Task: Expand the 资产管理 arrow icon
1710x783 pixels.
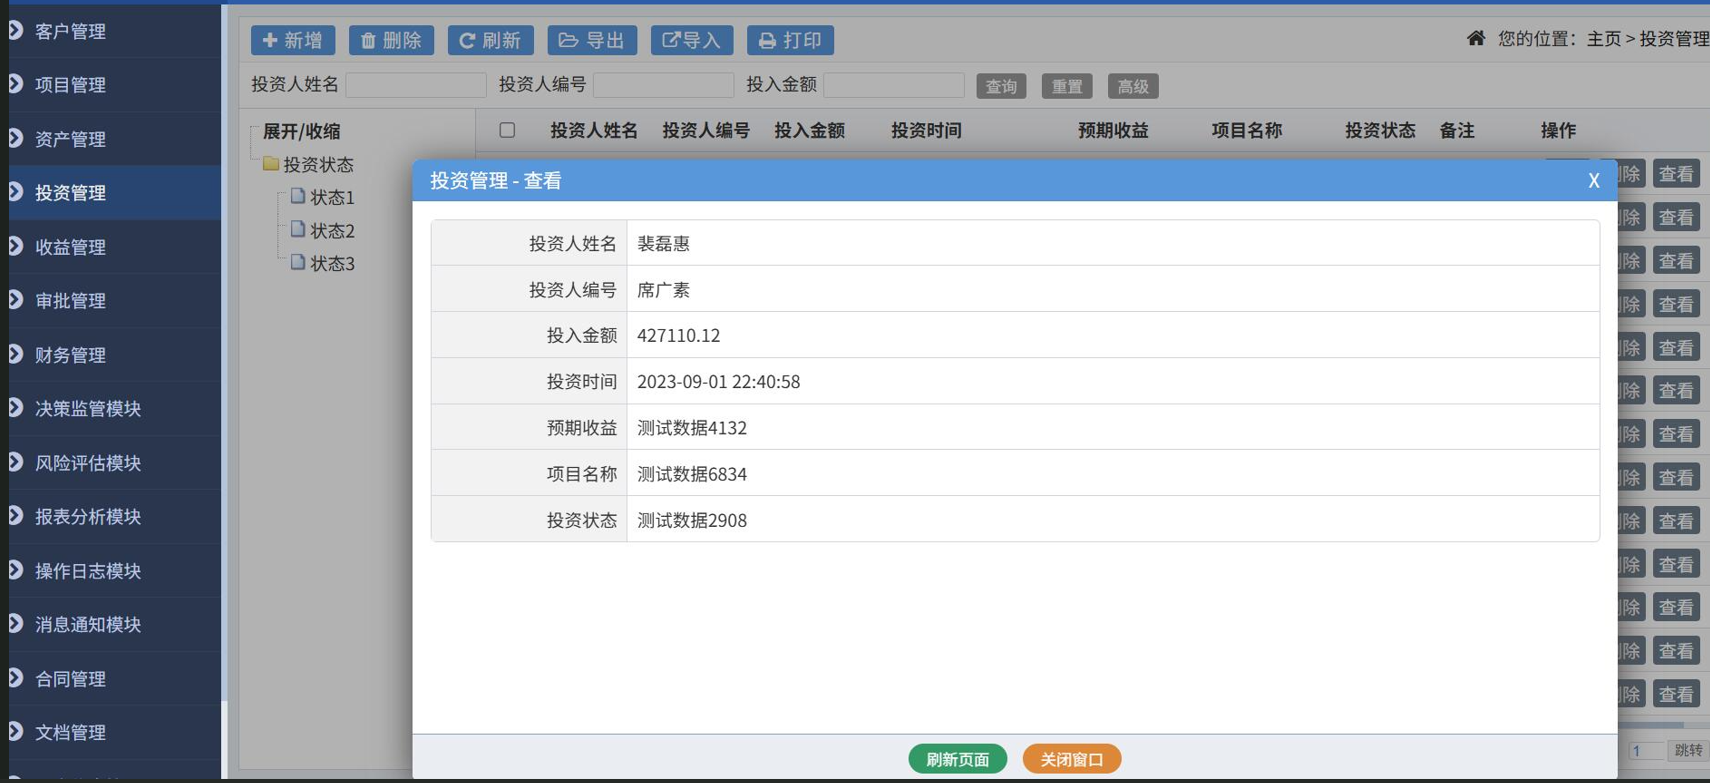Action: pyautogui.click(x=16, y=138)
